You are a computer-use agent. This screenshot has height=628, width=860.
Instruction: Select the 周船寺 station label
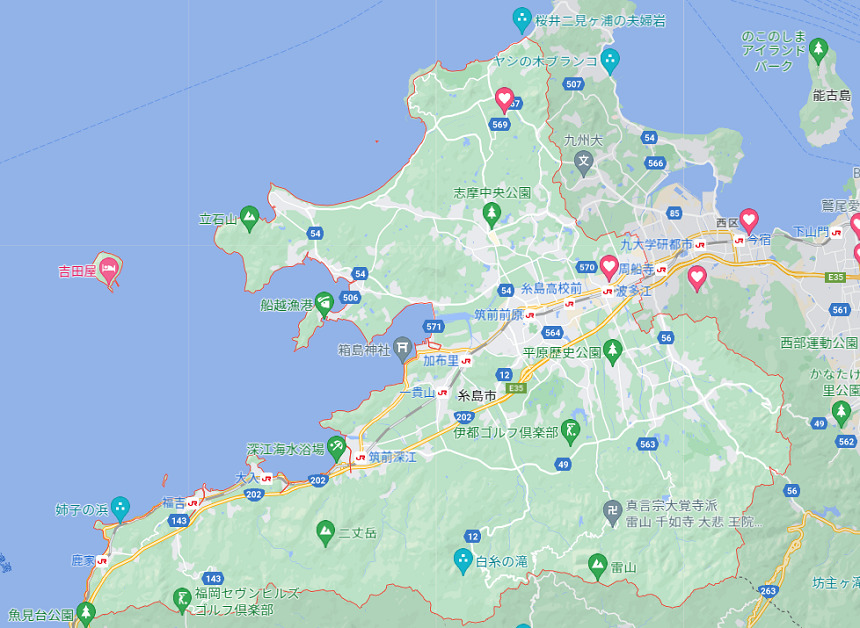636,269
